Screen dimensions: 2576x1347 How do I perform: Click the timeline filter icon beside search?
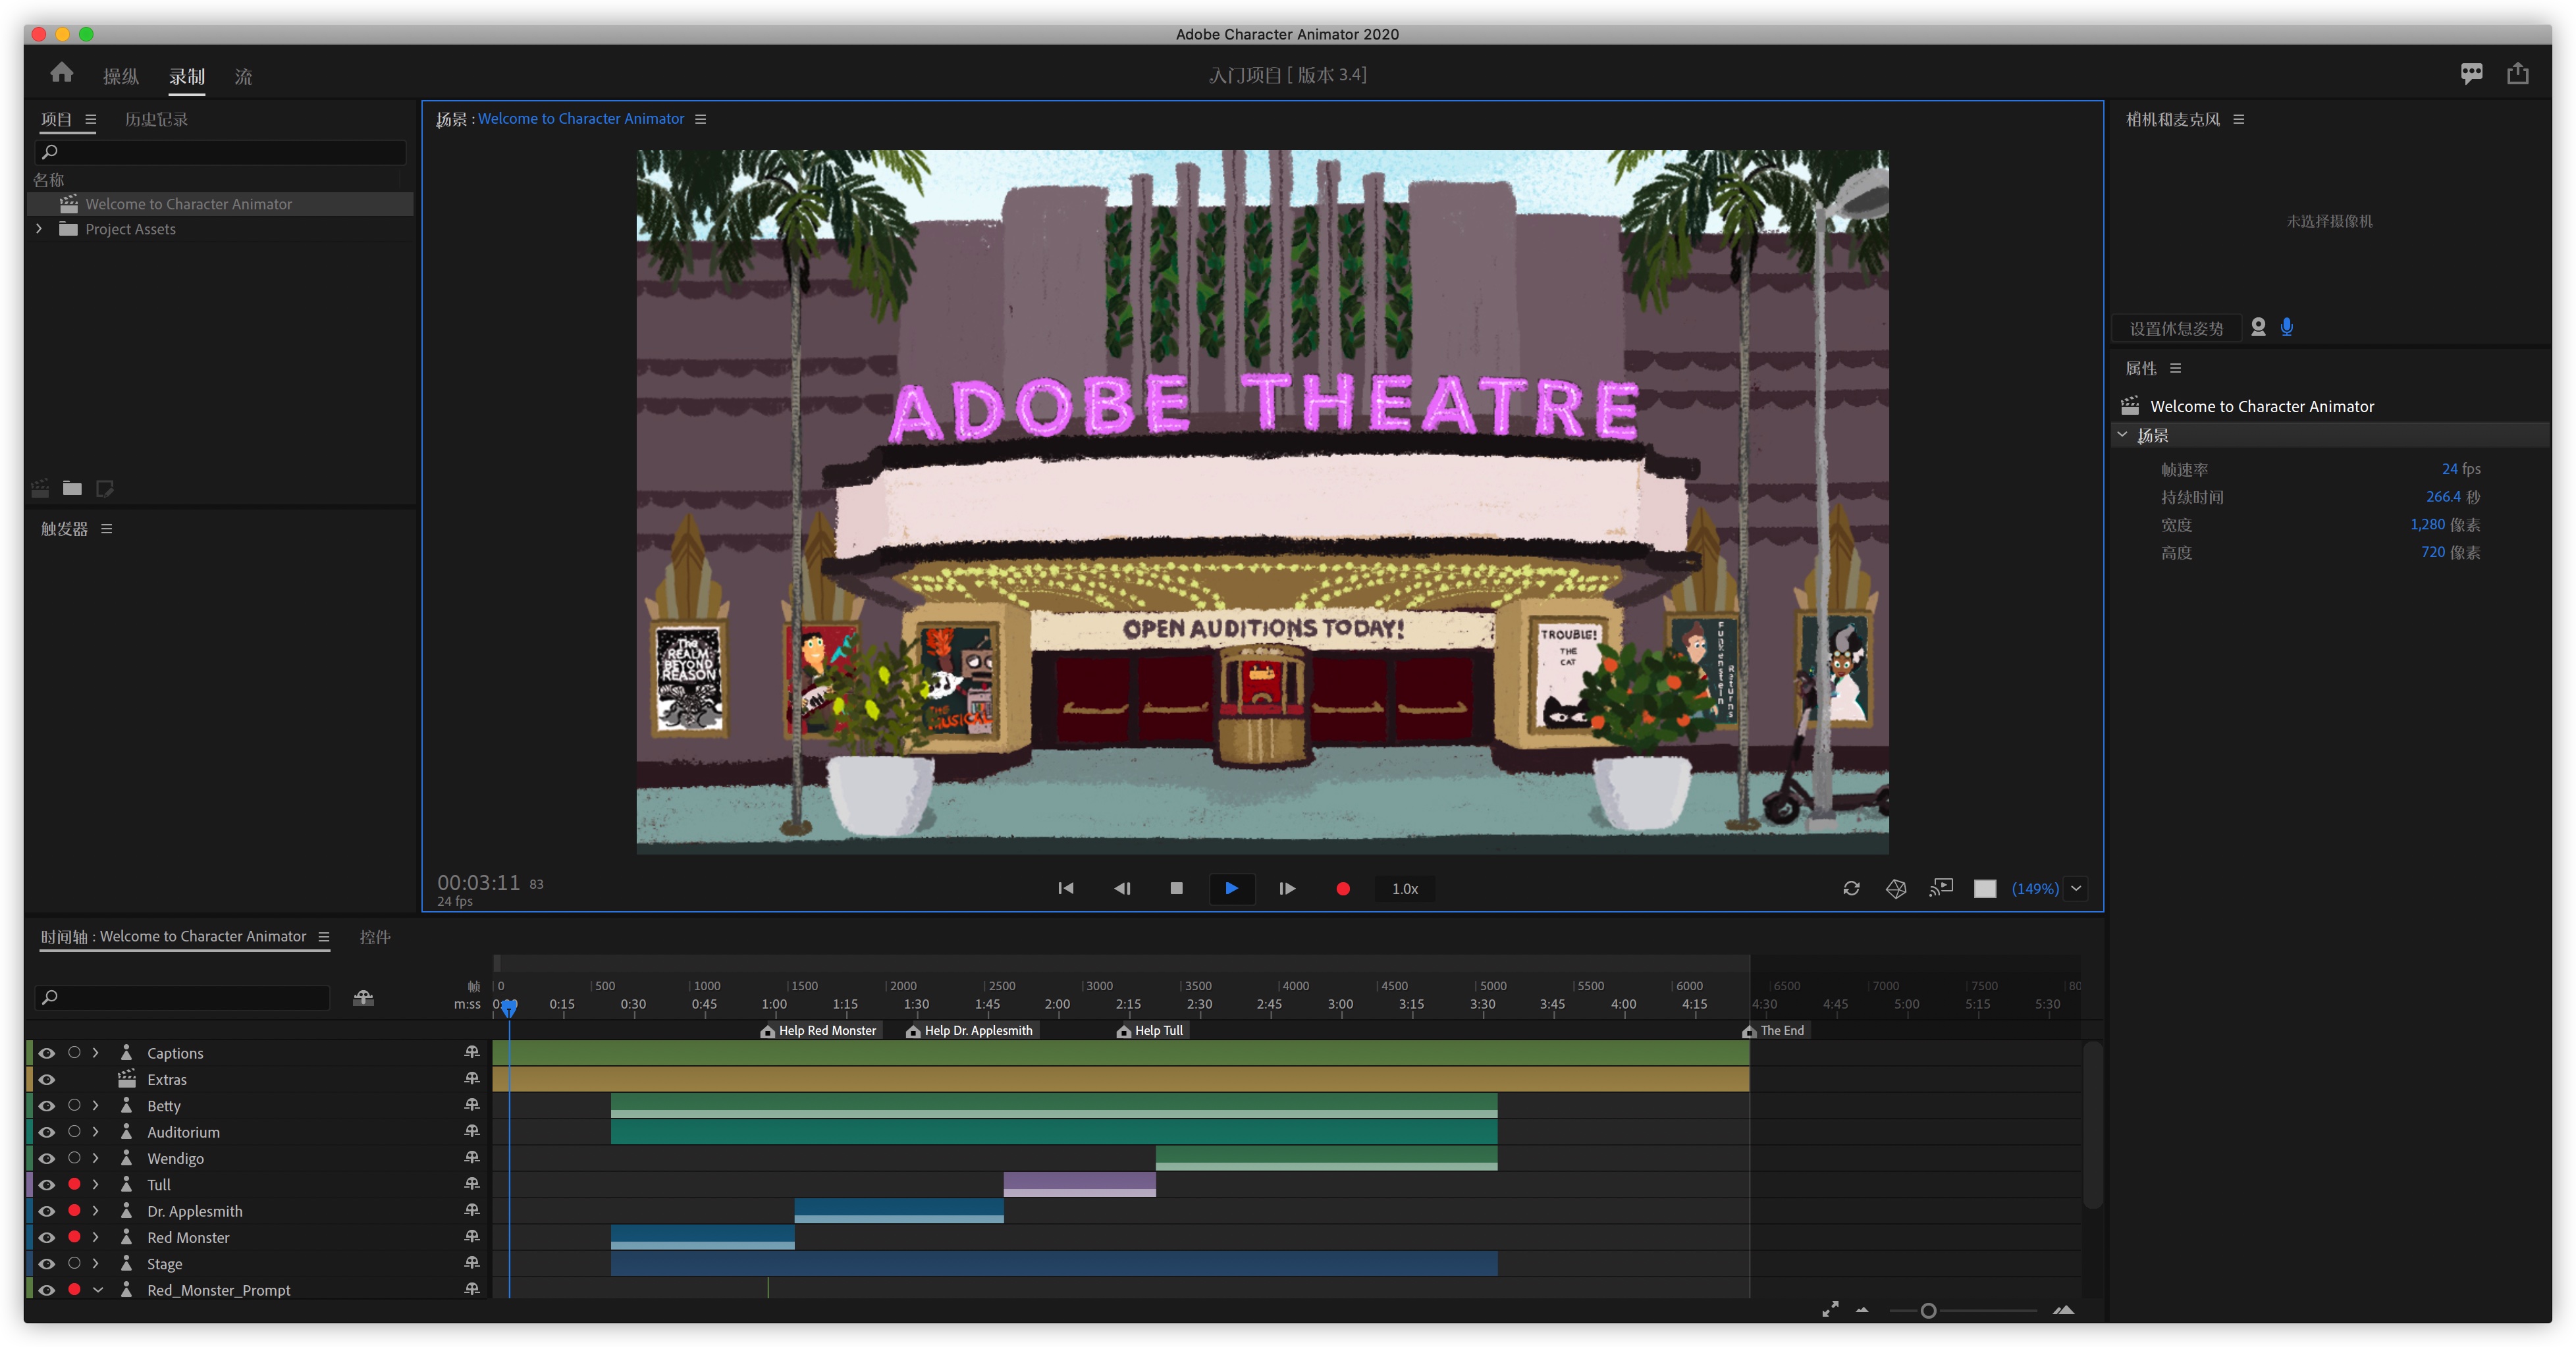(363, 997)
